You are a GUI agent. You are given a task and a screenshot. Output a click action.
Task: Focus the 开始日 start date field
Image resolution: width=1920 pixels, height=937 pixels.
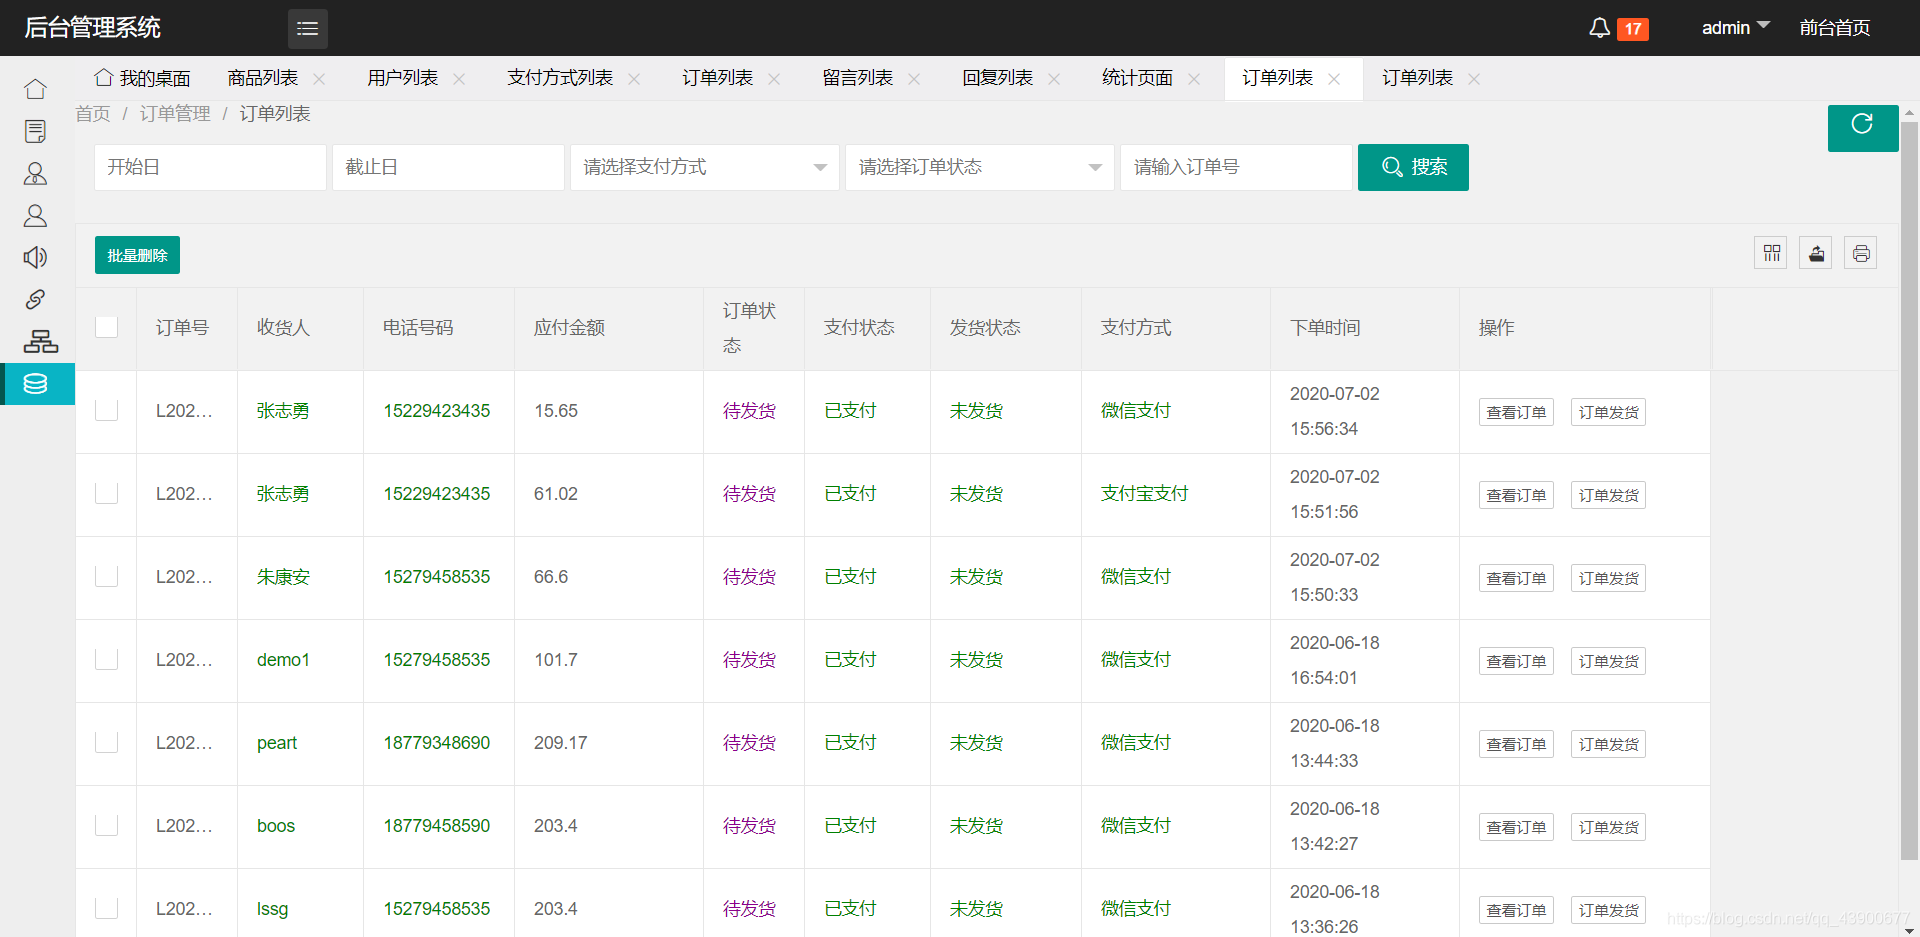[x=210, y=167]
